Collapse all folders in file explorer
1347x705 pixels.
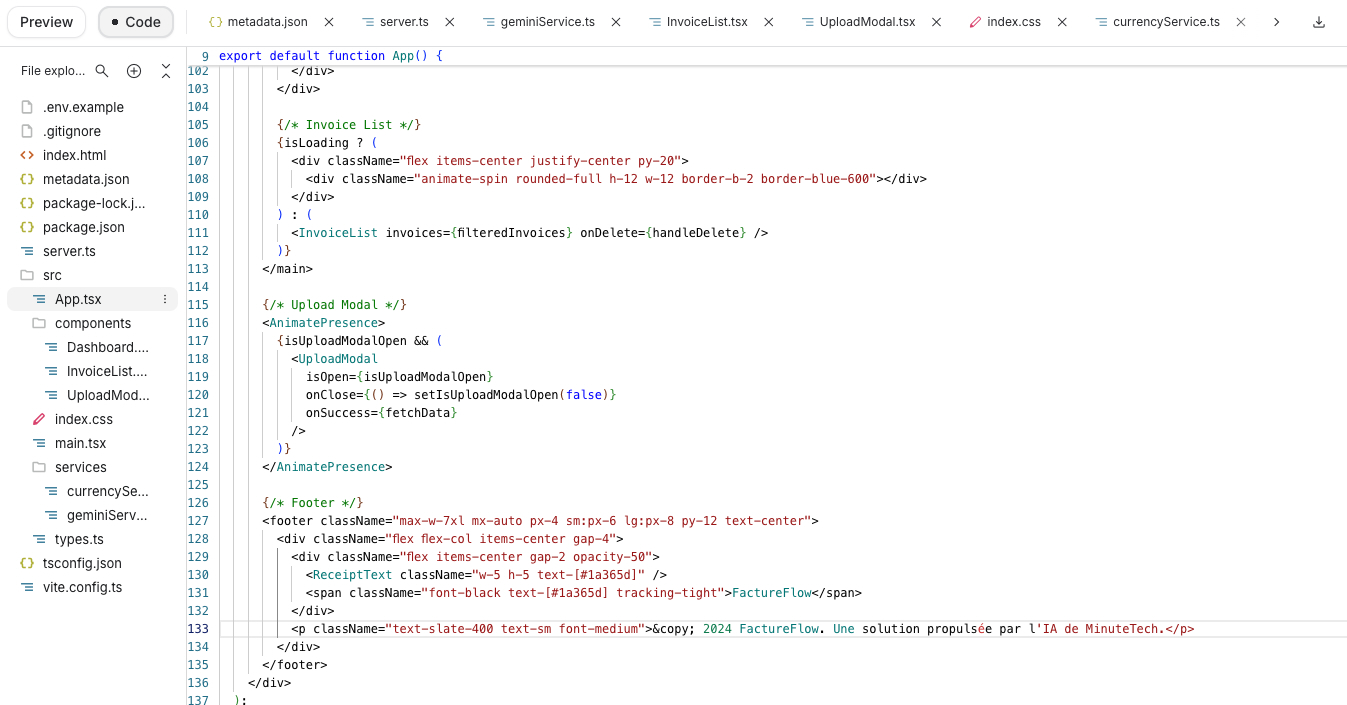[166, 71]
